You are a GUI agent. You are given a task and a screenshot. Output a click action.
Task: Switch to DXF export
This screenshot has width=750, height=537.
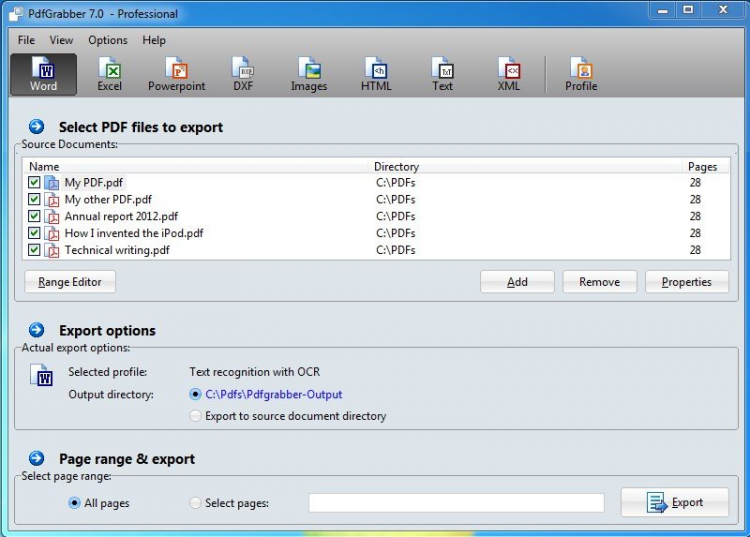pyautogui.click(x=243, y=75)
